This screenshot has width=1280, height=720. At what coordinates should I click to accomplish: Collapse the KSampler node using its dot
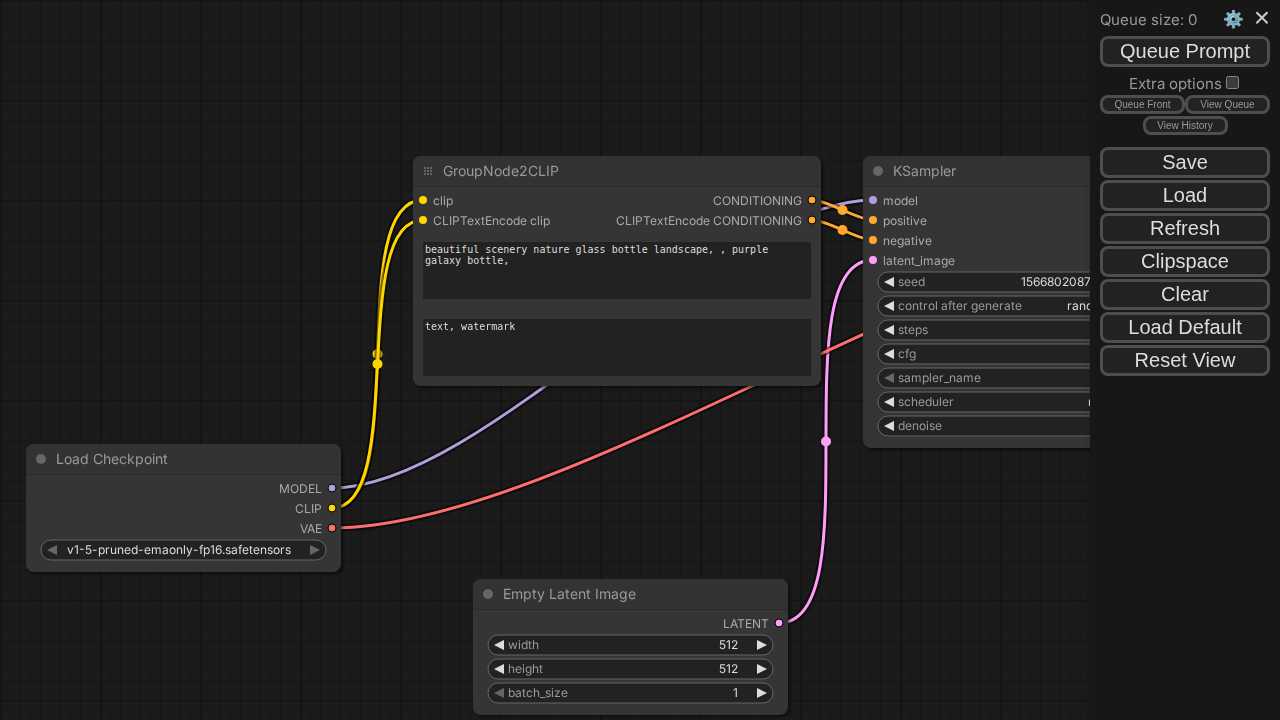(878, 171)
